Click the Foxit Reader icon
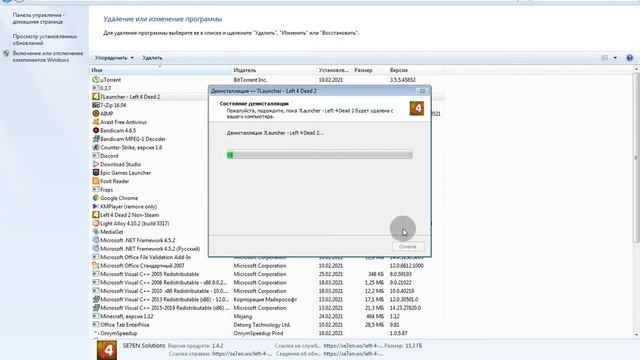This screenshot has height=360, width=640. (96, 181)
